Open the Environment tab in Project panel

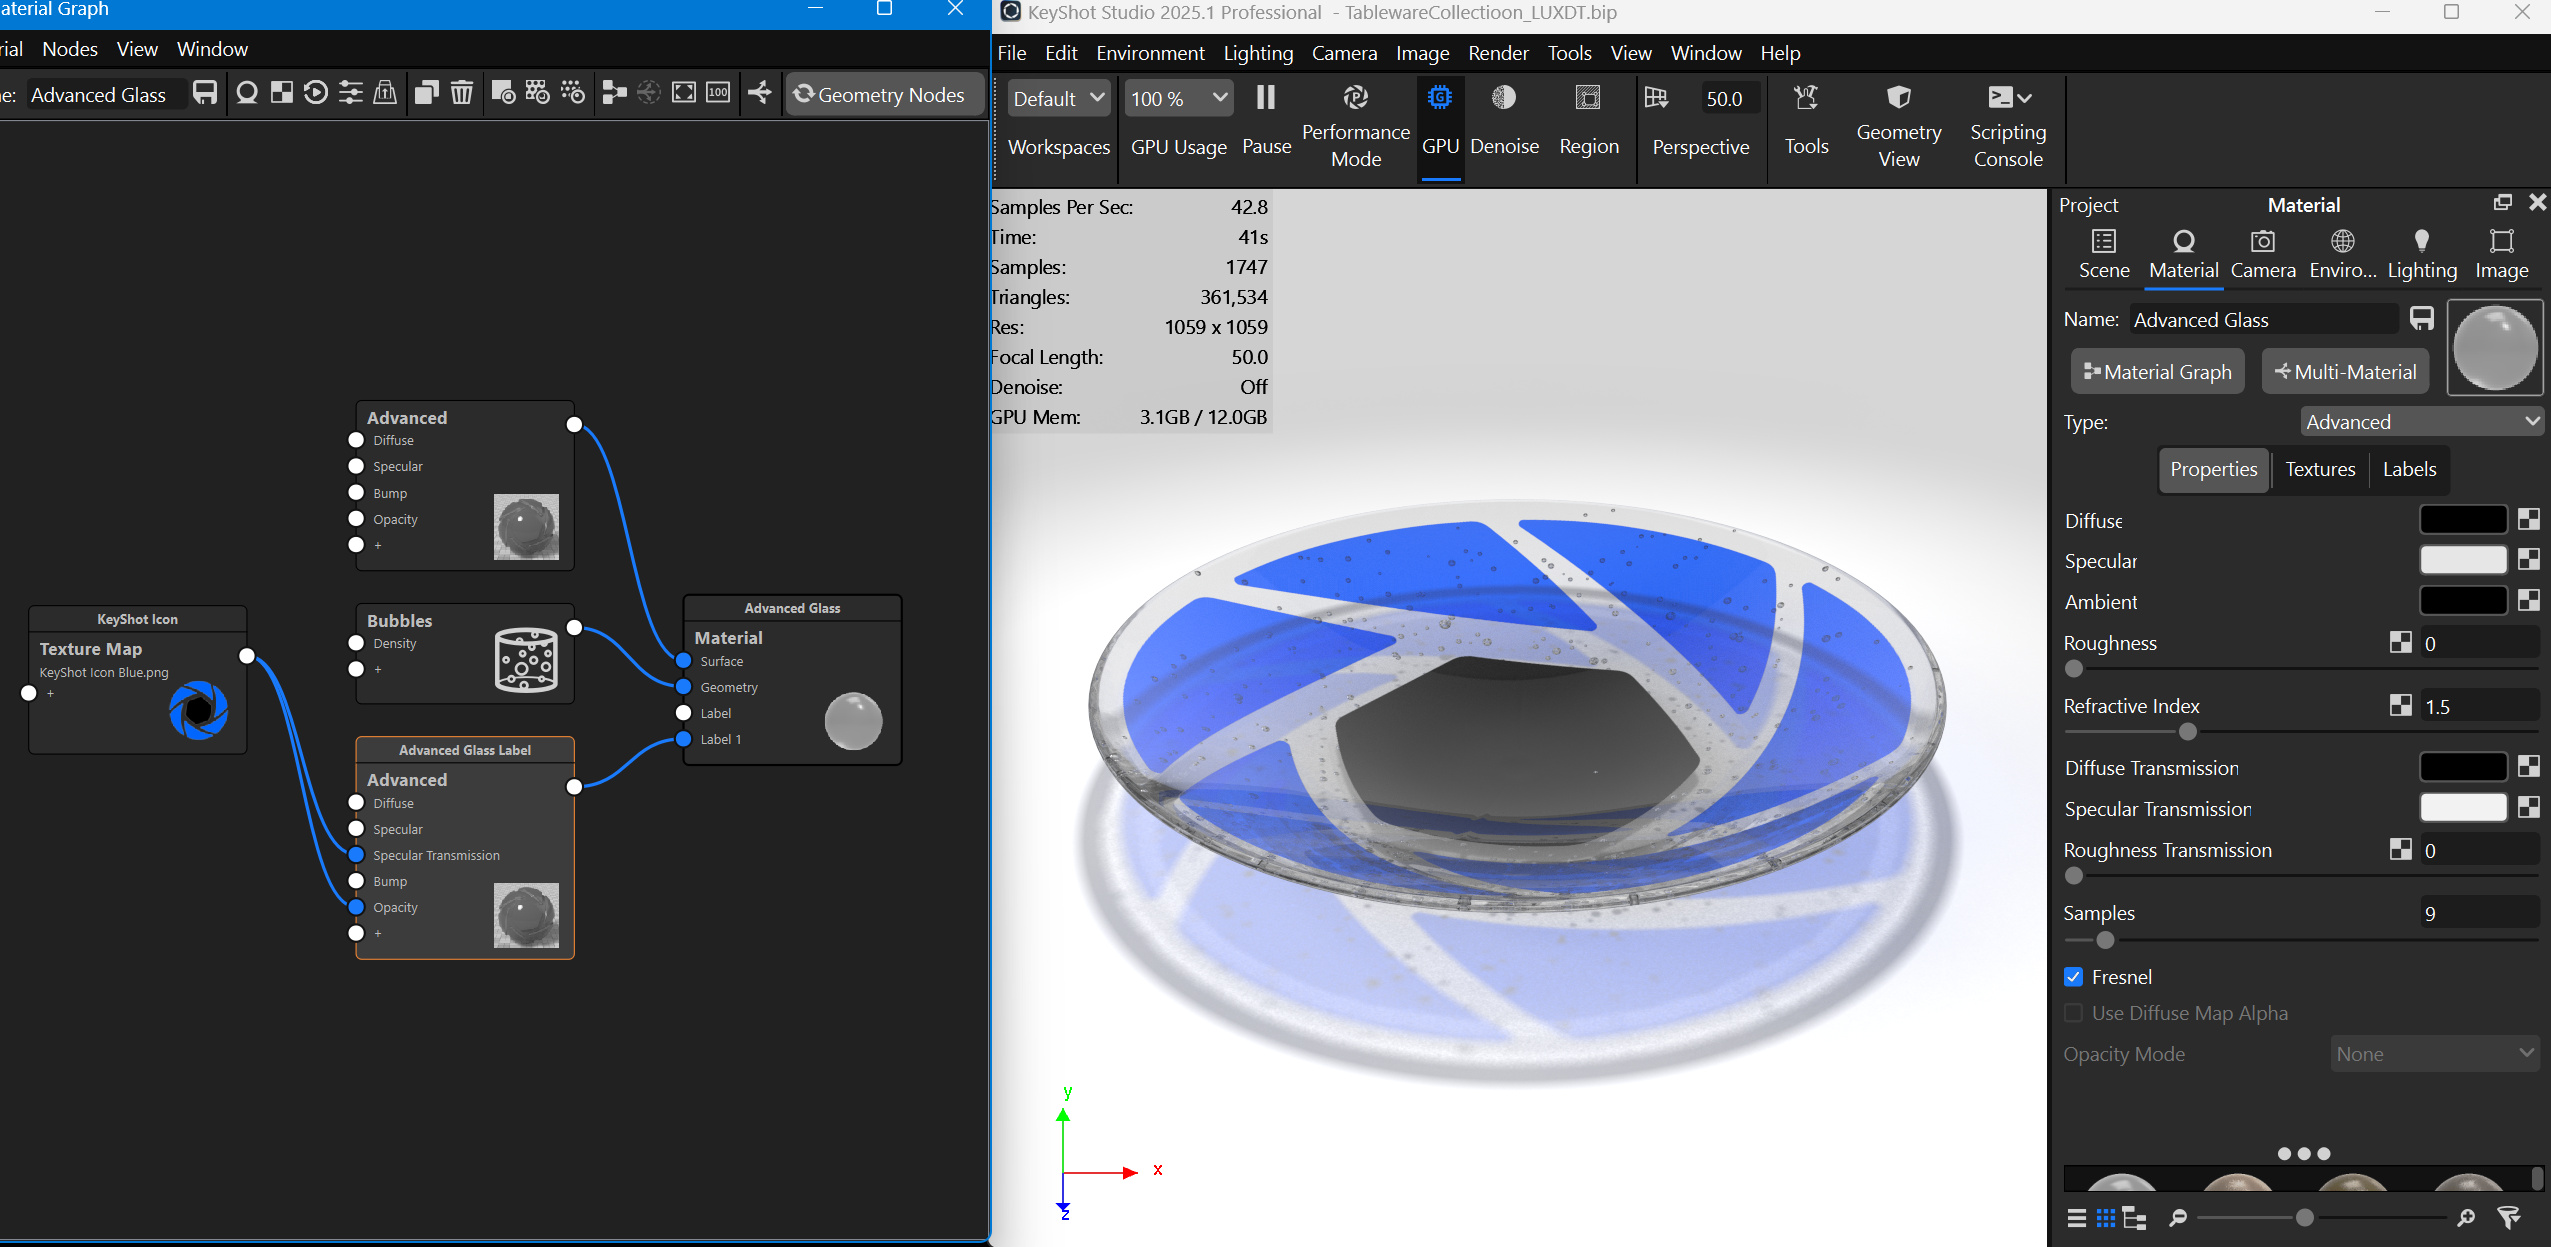pos(2342,255)
